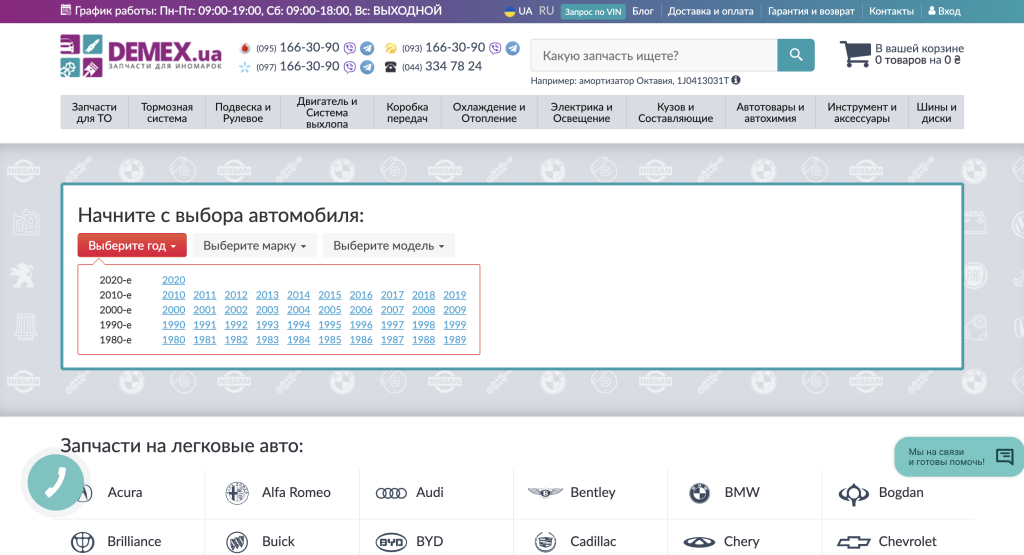Image resolution: width=1024 pixels, height=555 pixels.
Task: Open Электрика и Освещение menu
Action: pyautogui.click(x=581, y=112)
